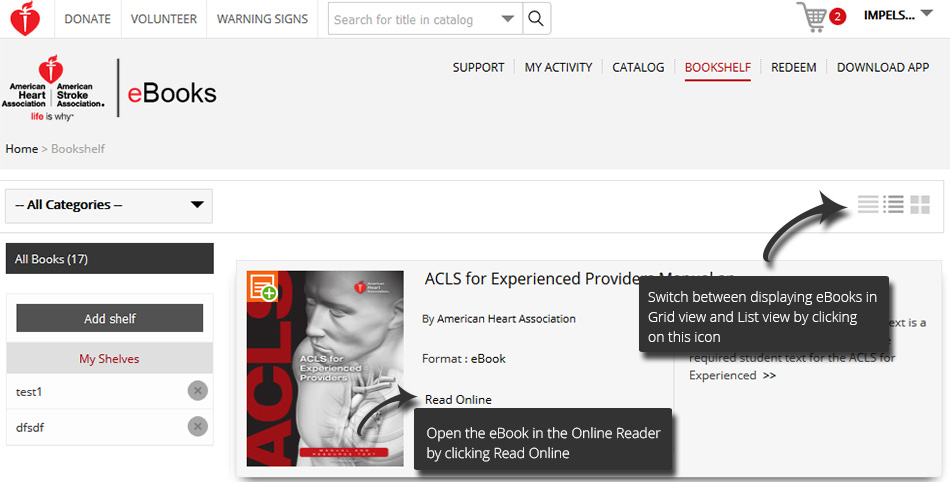Viewport: 950px width, 482px height.
Task: Delete the dfsdf shelf
Action: (198, 427)
